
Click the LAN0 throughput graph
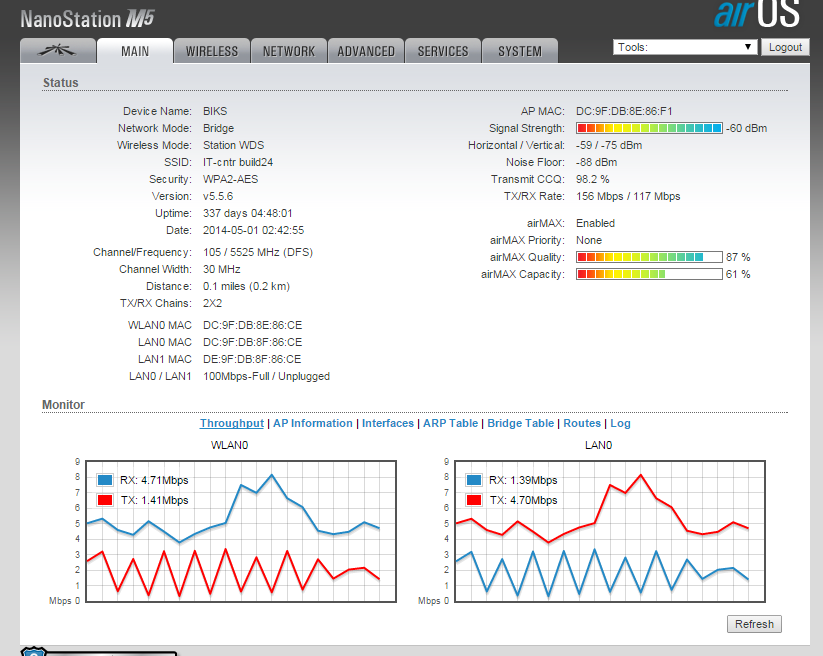(x=610, y=531)
